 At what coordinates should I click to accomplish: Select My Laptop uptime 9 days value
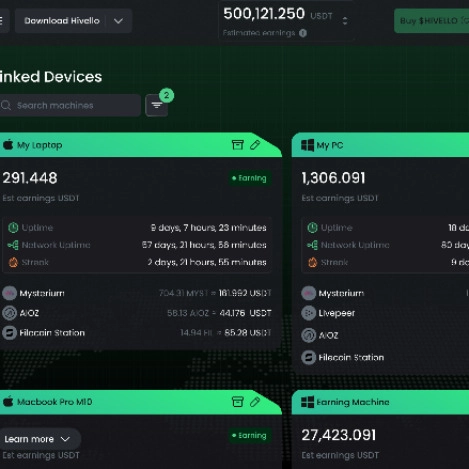[208, 228]
